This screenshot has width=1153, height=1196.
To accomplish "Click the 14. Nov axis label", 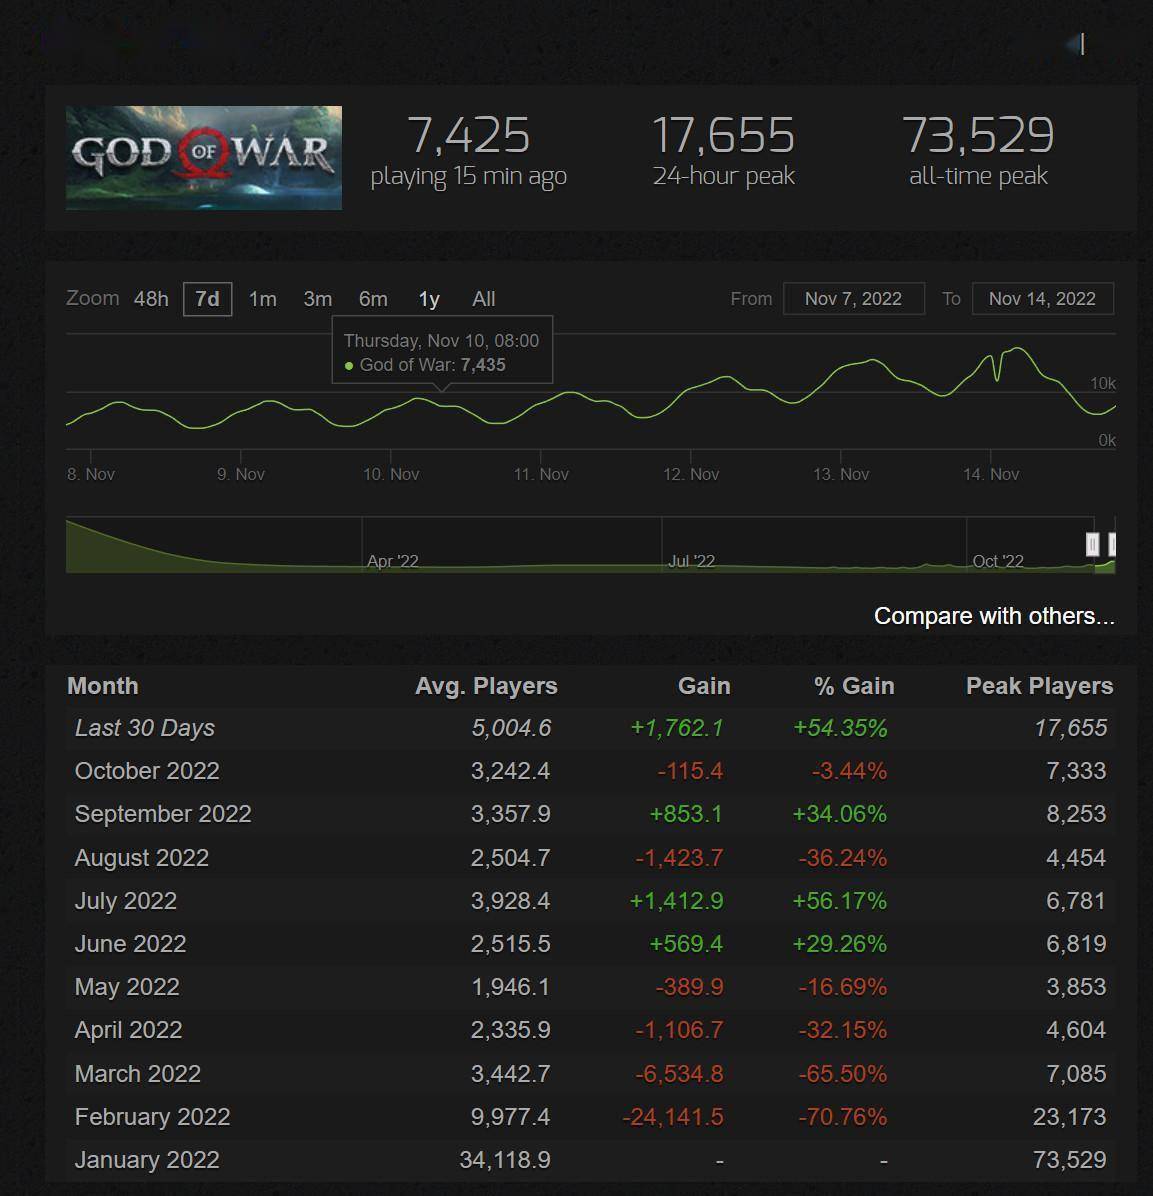I will click(x=991, y=474).
